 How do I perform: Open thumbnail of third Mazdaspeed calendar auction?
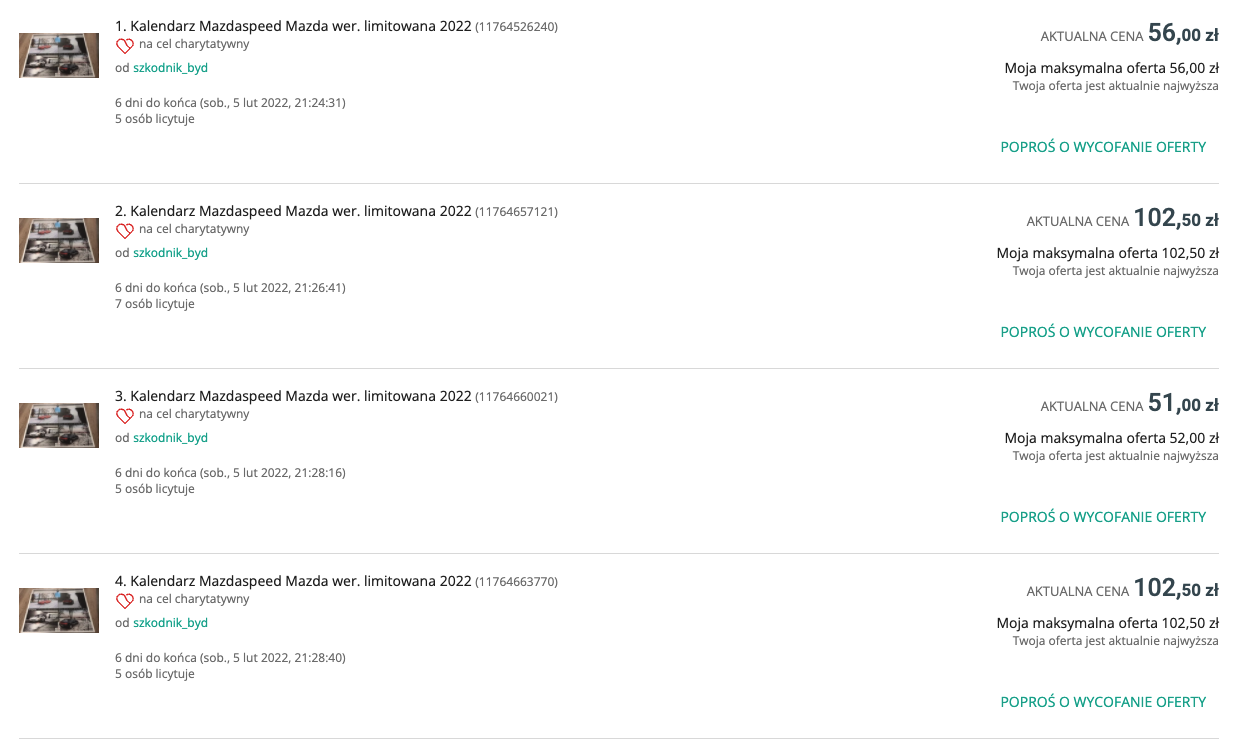(x=59, y=425)
